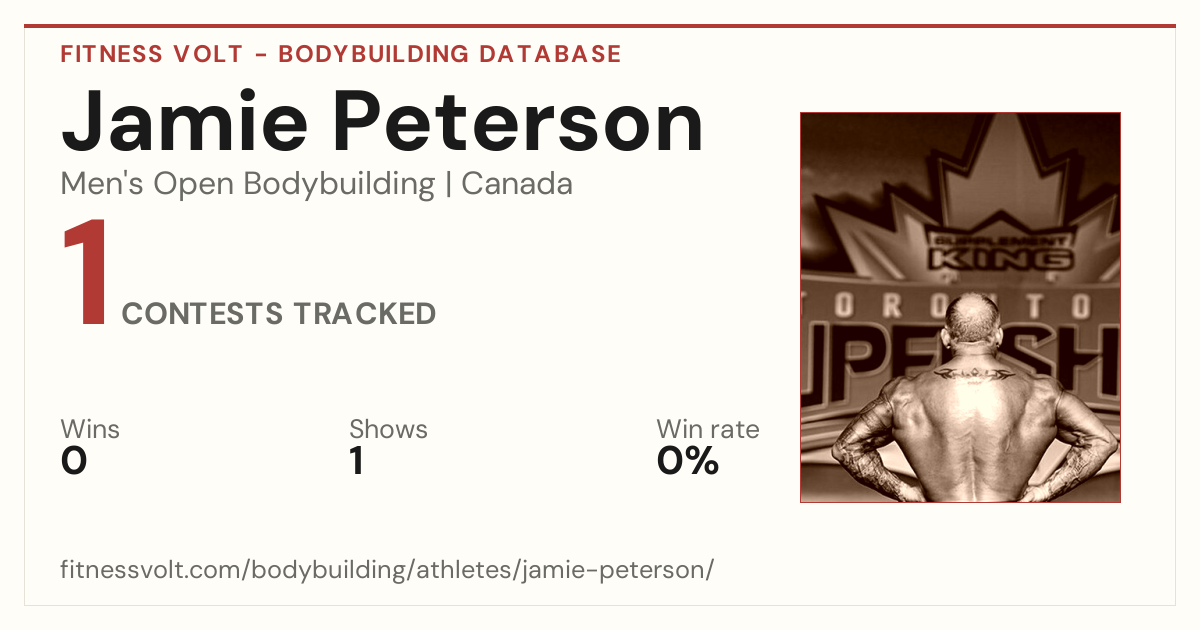
Task: Click the Shows value 1
Action: tap(356, 461)
